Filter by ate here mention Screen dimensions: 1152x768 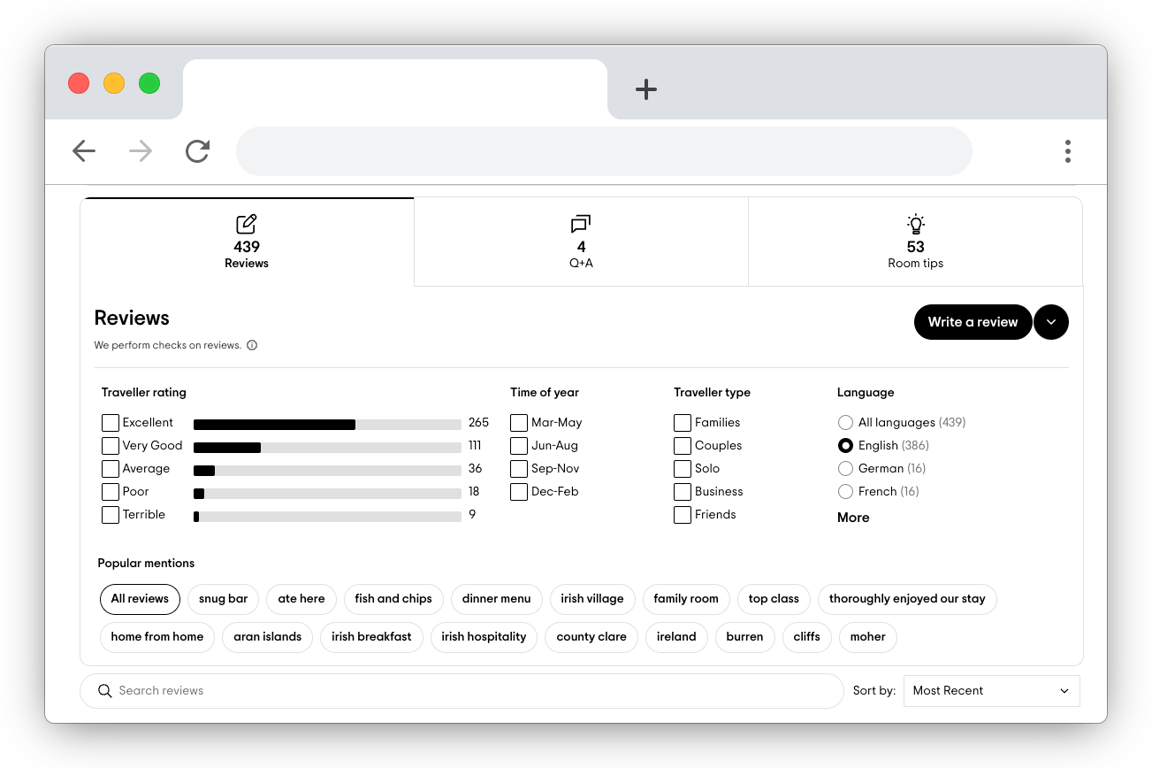[x=301, y=599]
